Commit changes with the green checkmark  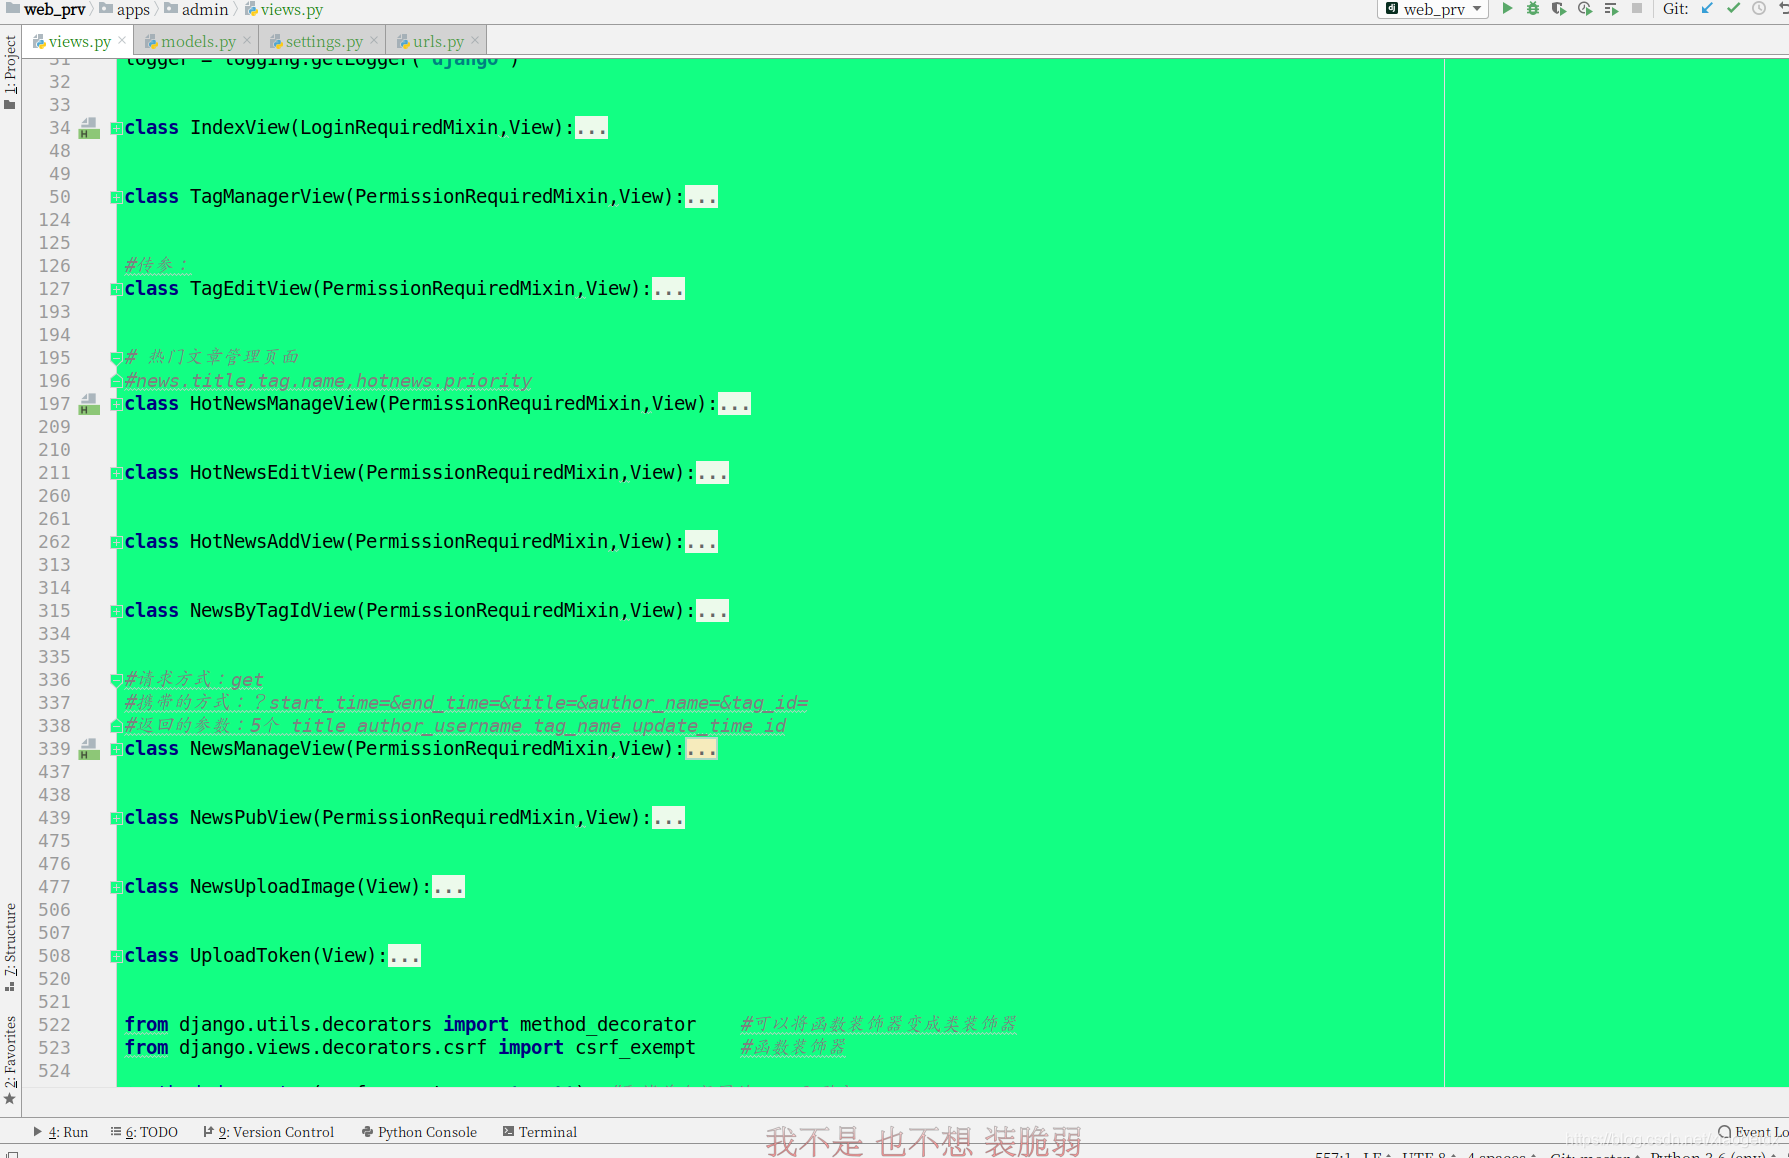(x=1733, y=9)
